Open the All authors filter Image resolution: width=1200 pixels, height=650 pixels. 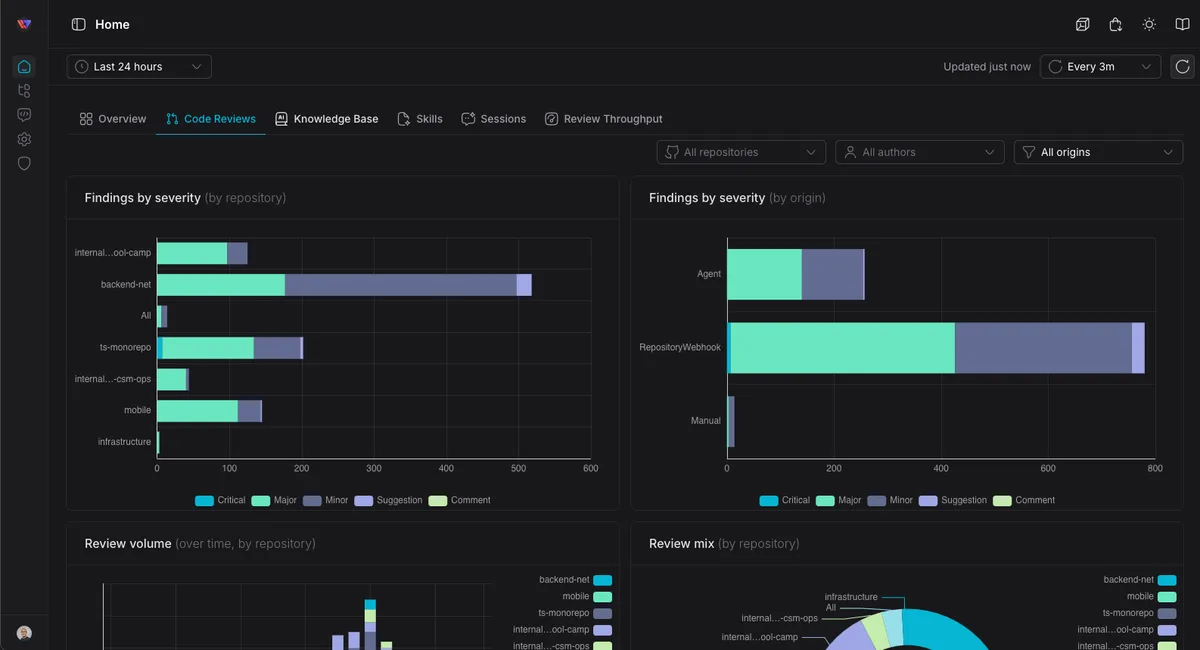[x=920, y=152]
